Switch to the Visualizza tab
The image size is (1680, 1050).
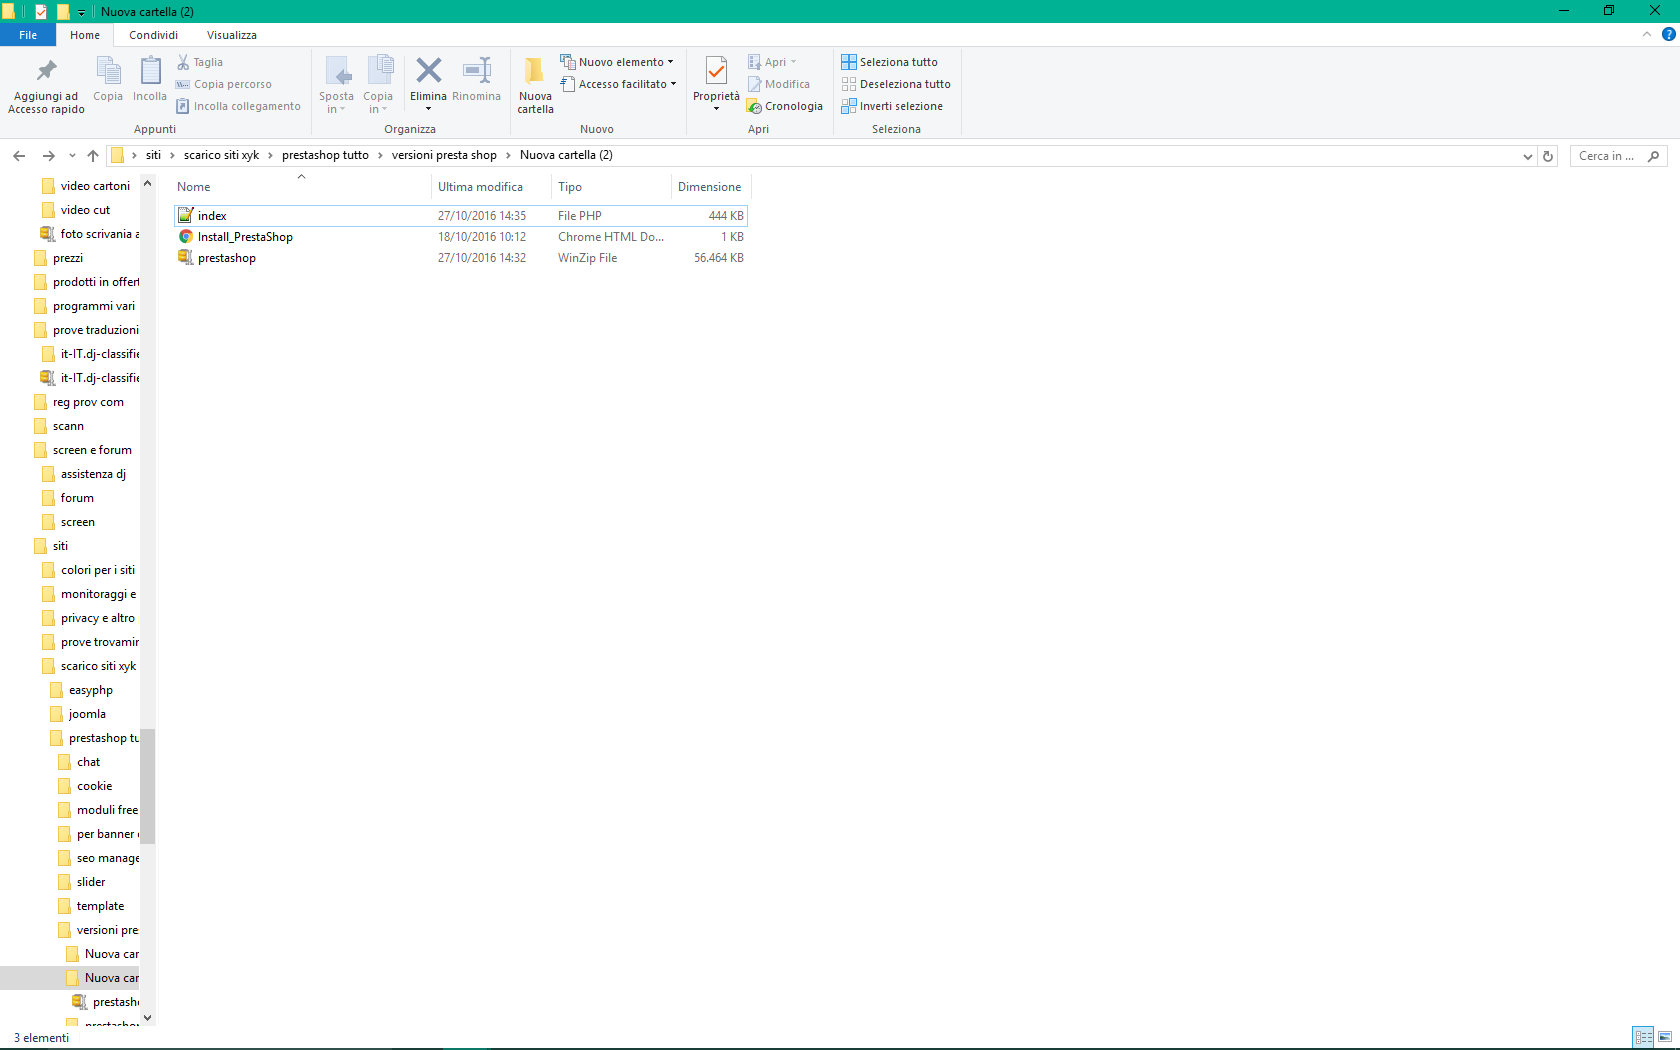tap(232, 35)
